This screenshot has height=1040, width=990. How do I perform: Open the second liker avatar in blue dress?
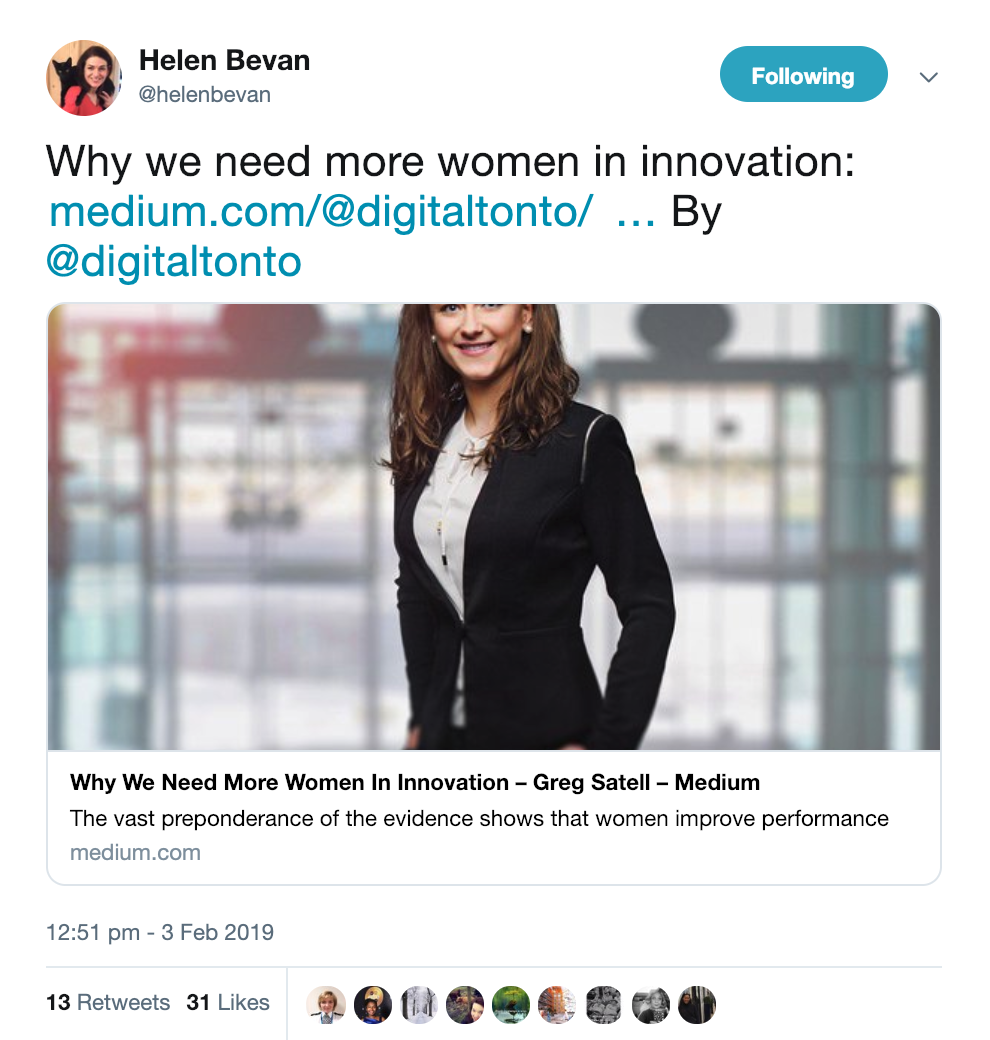pyautogui.click(x=372, y=1004)
